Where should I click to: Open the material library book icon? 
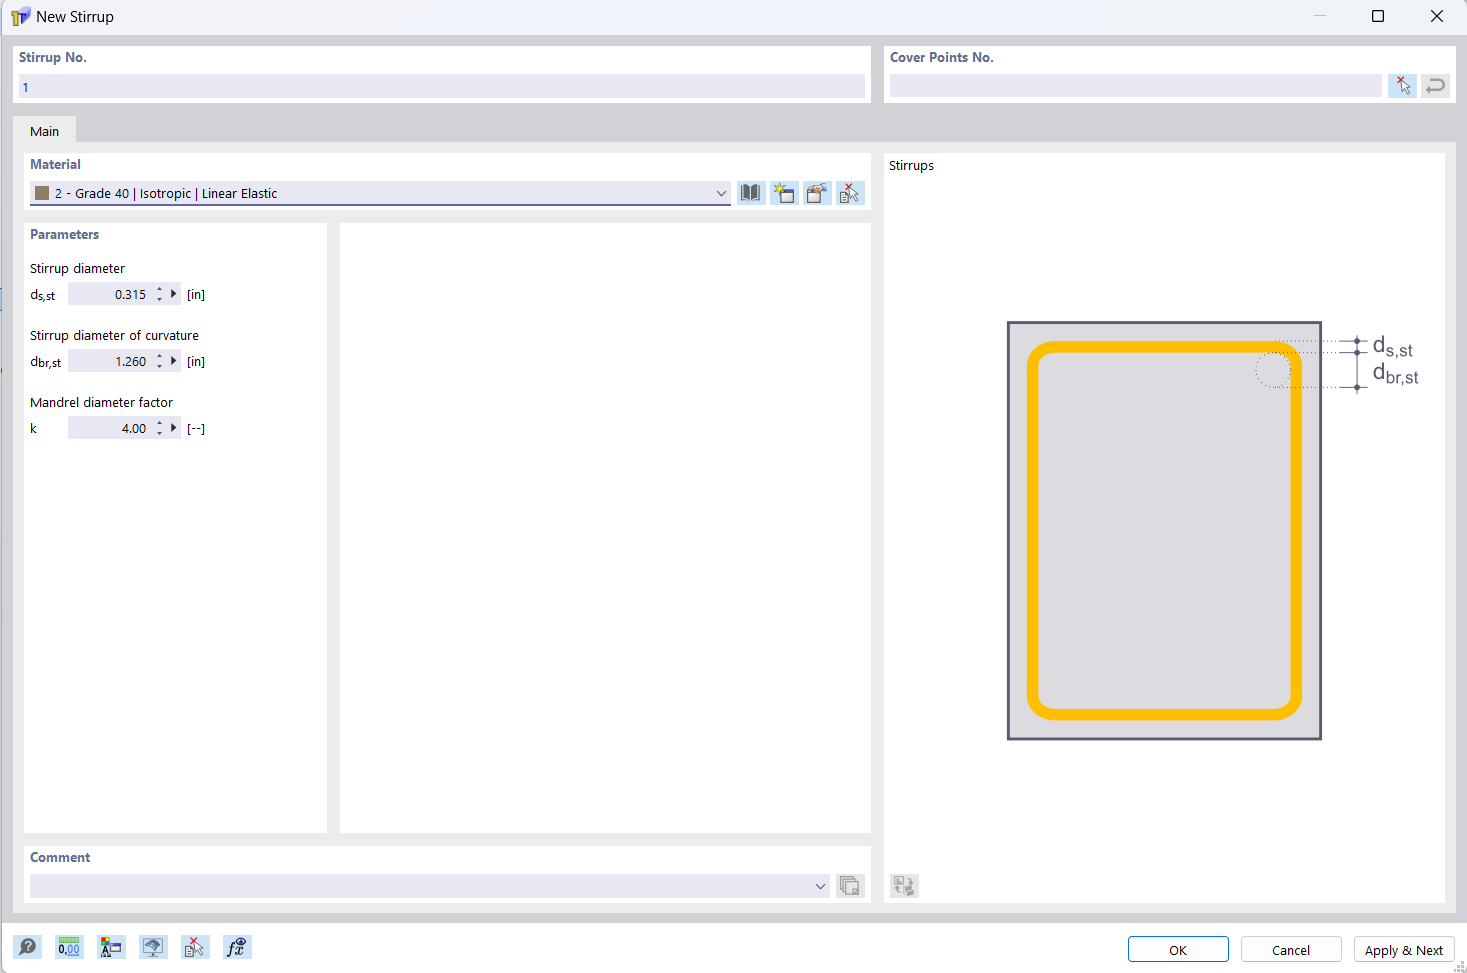tap(751, 192)
